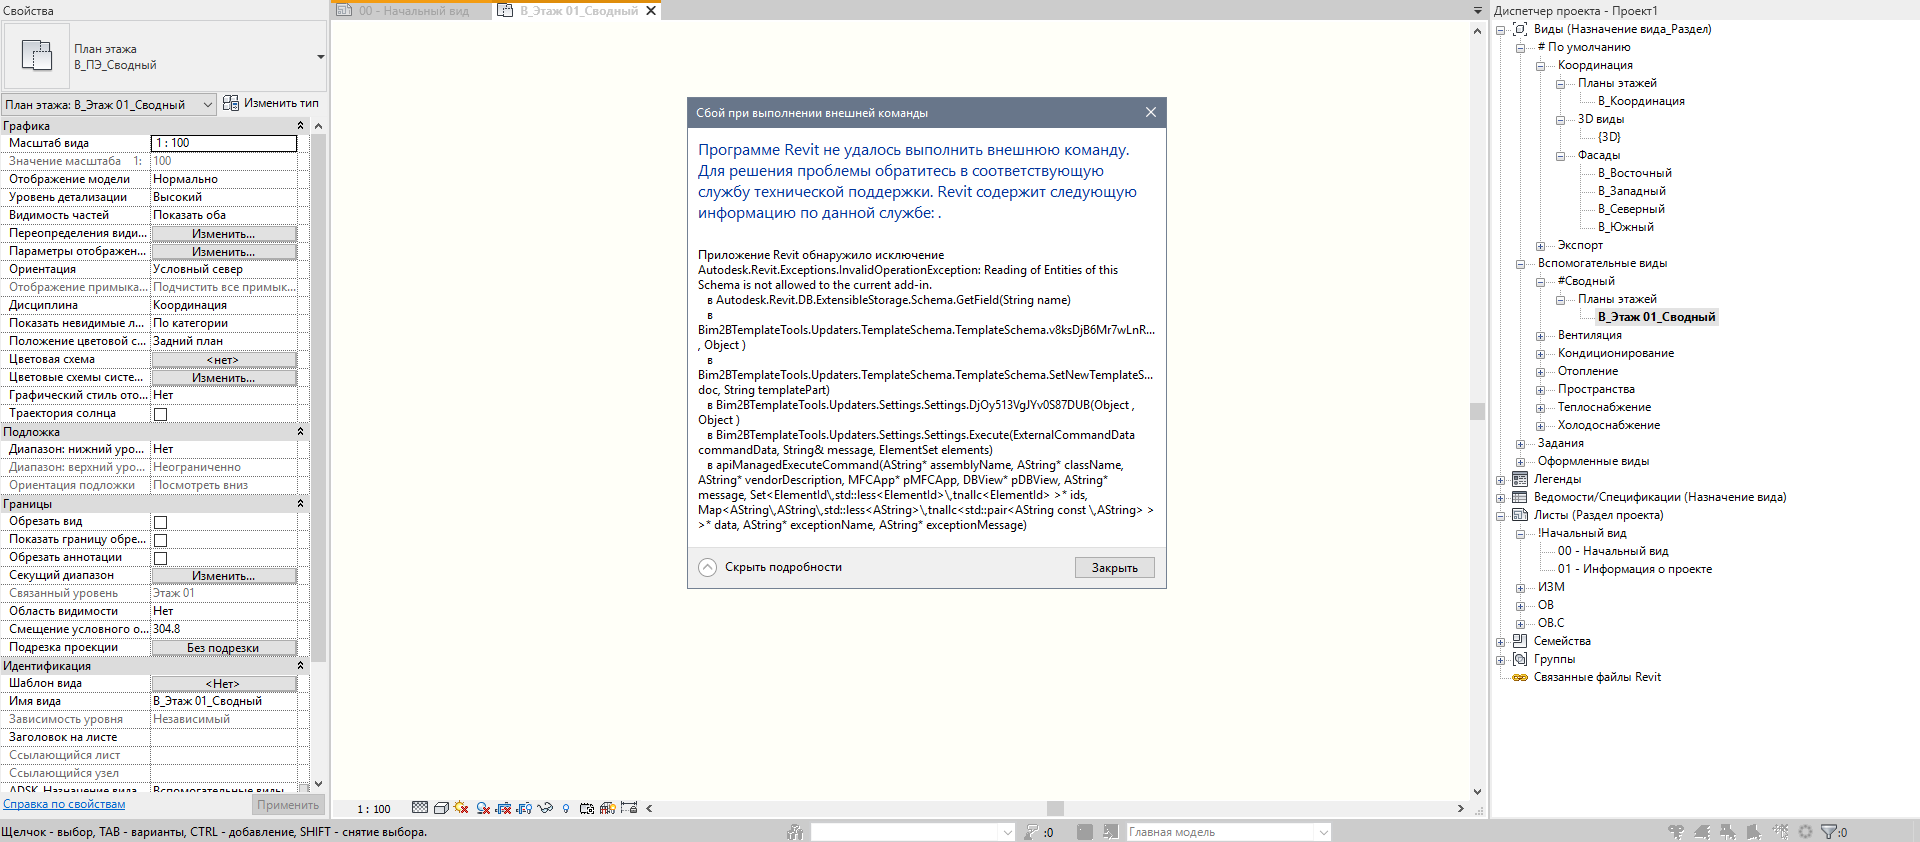Switch to the 00 - Начальный вид tab
Image resolution: width=1920 pixels, height=842 pixels.
413,11
